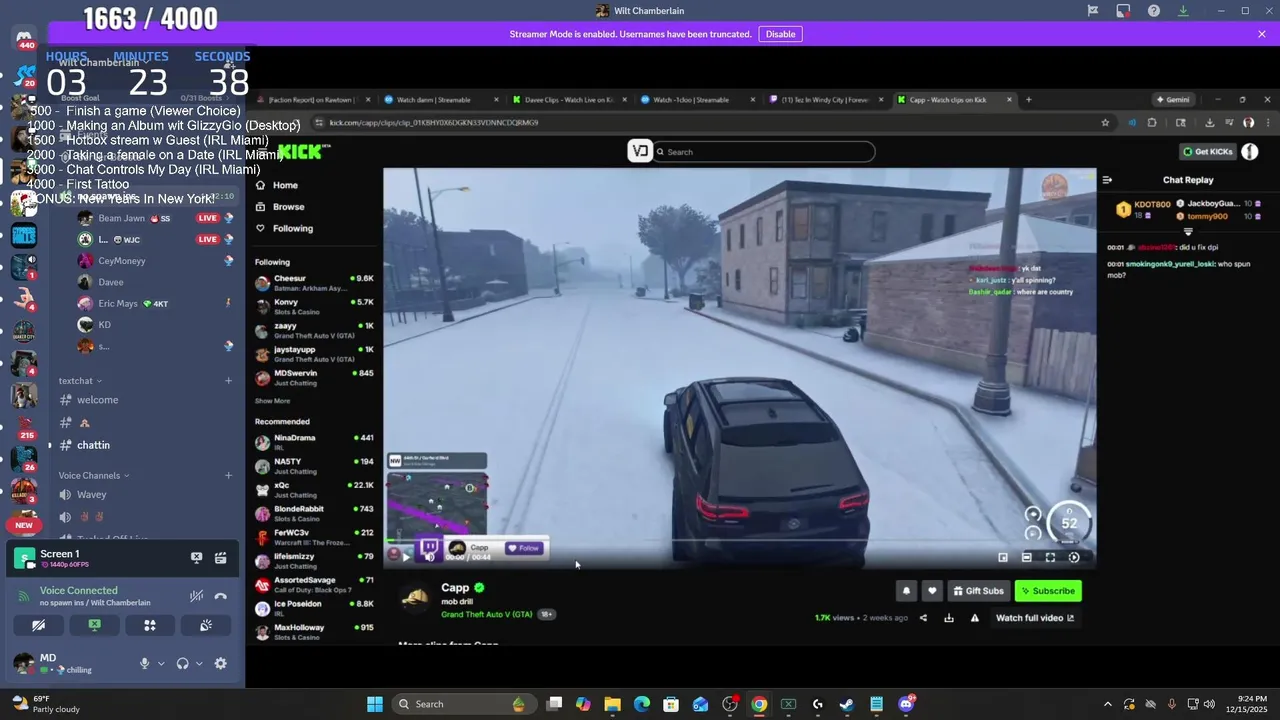Open stream clips icon beside Screen 1
The width and height of the screenshot is (1280, 720).
point(220,558)
